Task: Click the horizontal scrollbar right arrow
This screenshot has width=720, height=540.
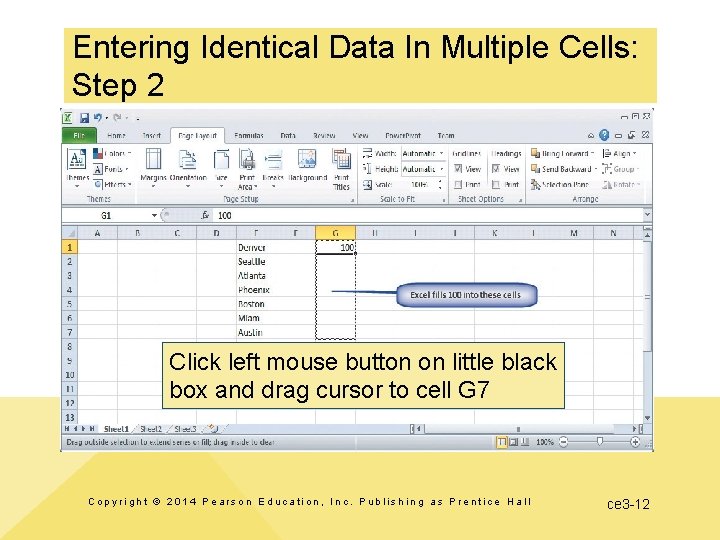Action: (x=634, y=429)
